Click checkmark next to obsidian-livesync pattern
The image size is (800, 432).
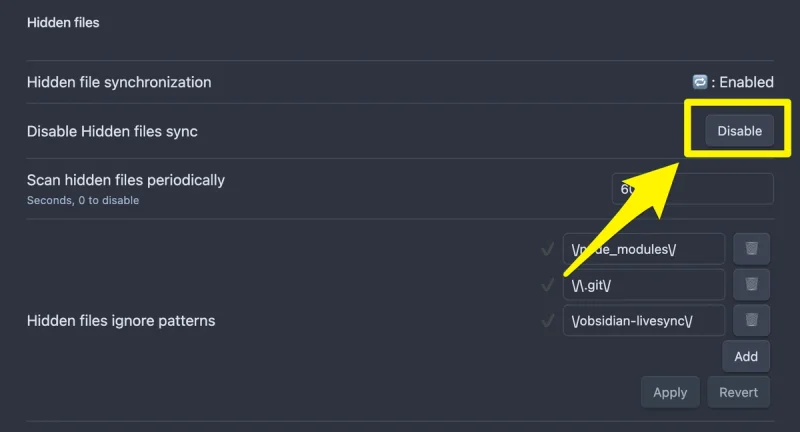pyautogui.click(x=547, y=321)
